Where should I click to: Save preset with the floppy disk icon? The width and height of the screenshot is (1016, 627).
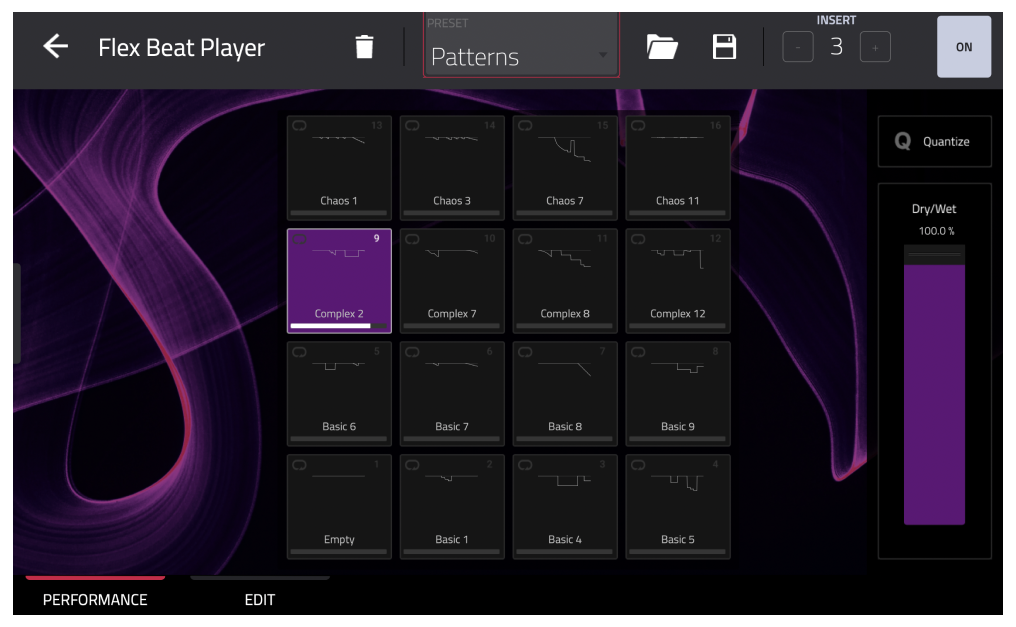coord(724,47)
